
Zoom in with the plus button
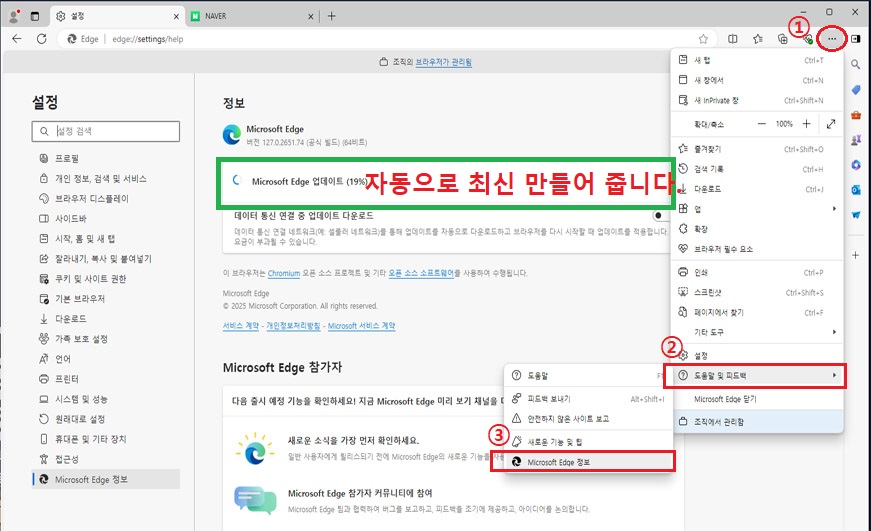(x=807, y=124)
